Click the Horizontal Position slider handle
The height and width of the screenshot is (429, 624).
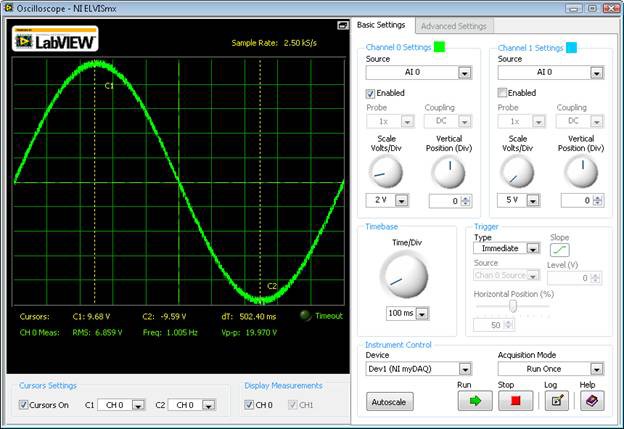(x=513, y=306)
